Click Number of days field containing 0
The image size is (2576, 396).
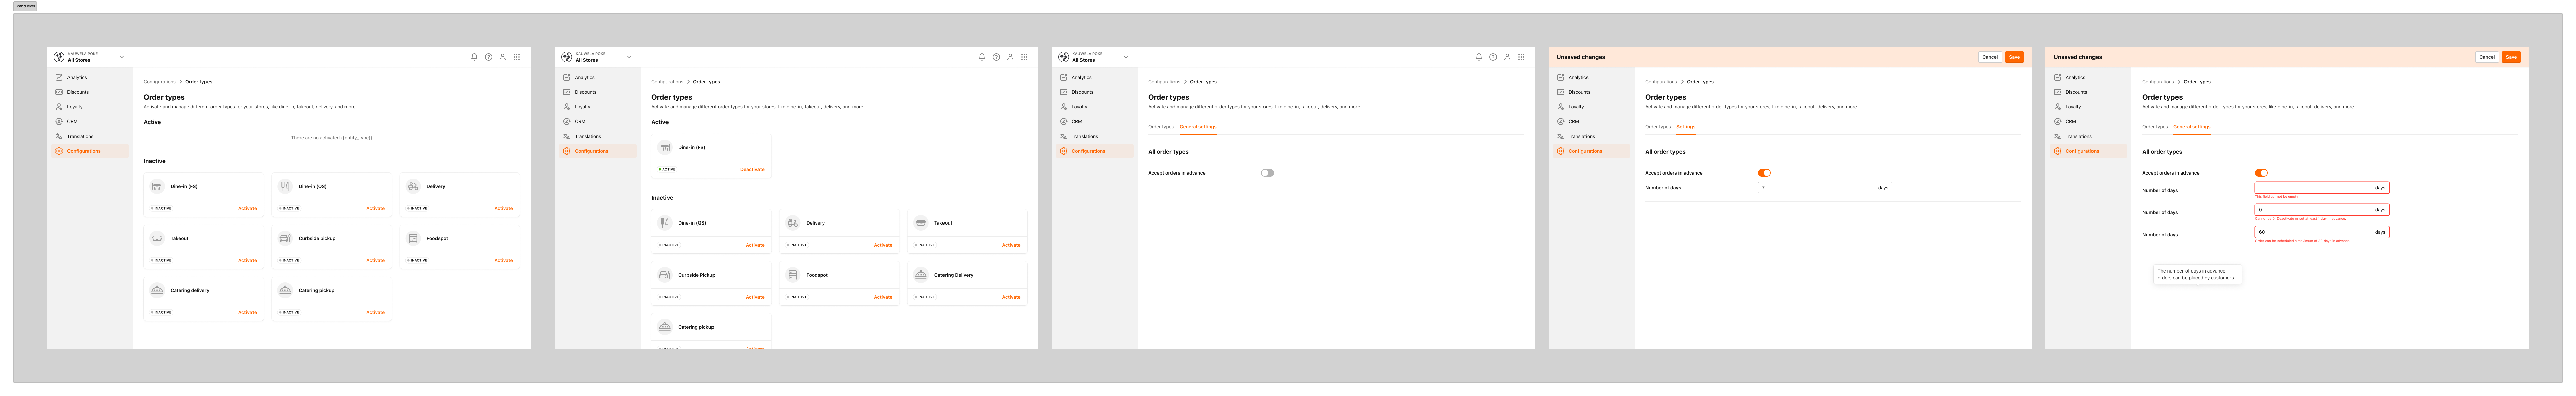tap(2322, 210)
